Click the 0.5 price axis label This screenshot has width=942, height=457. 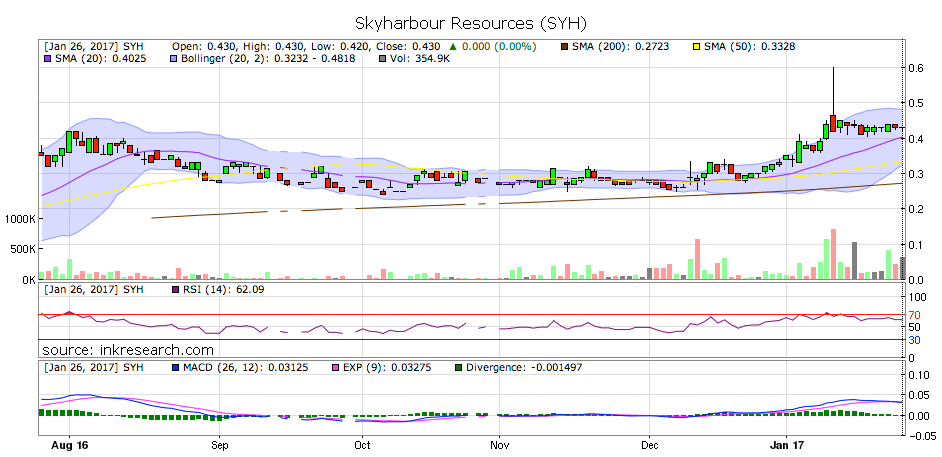coord(914,103)
